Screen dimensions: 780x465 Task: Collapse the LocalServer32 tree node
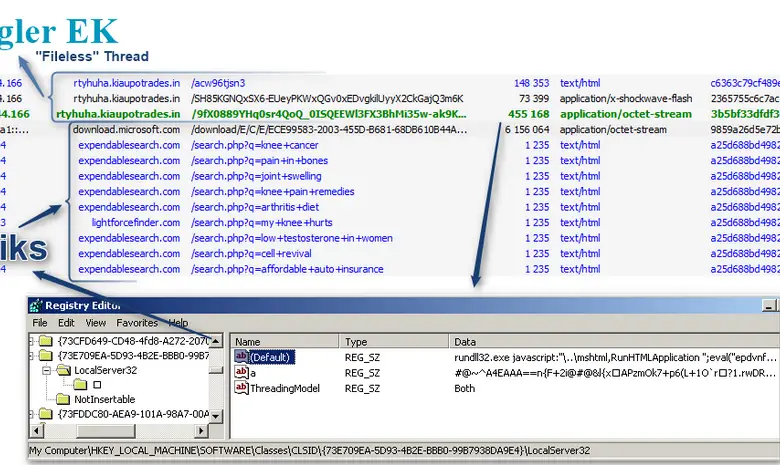point(46,371)
